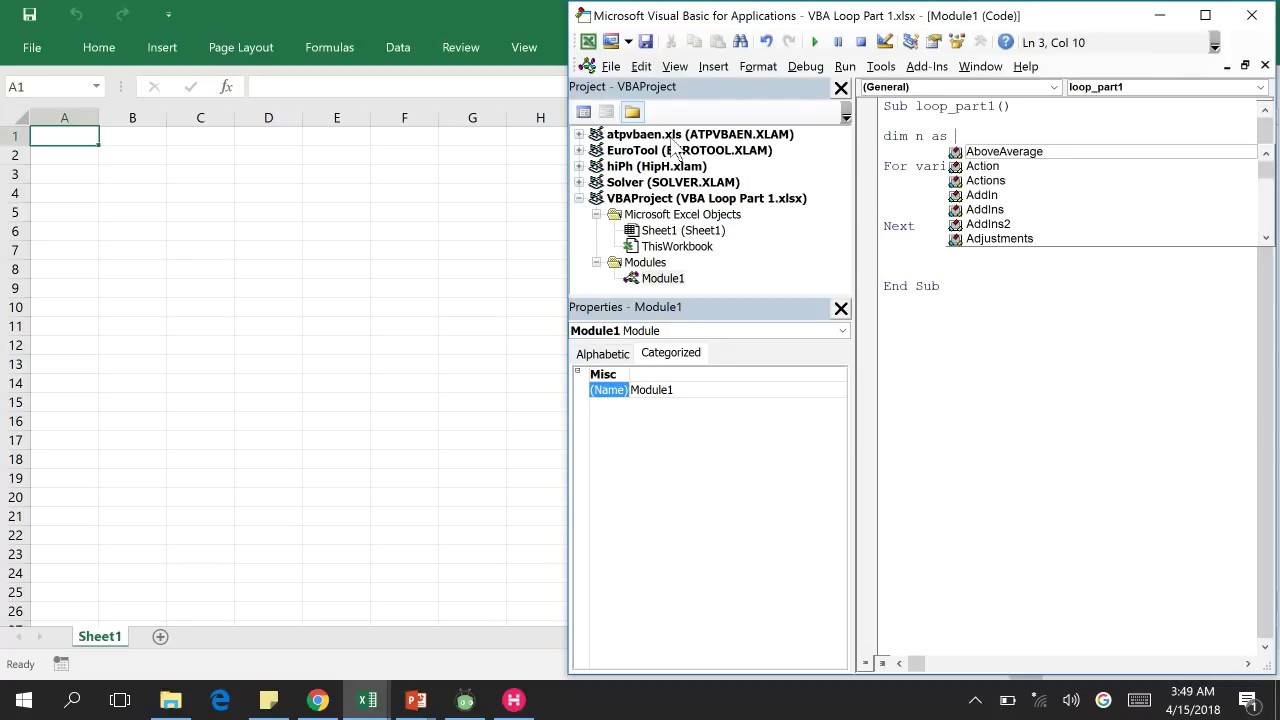This screenshot has height=720, width=1280.
Task: Open the VBA Edit menu
Action: click(x=641, y=66)
